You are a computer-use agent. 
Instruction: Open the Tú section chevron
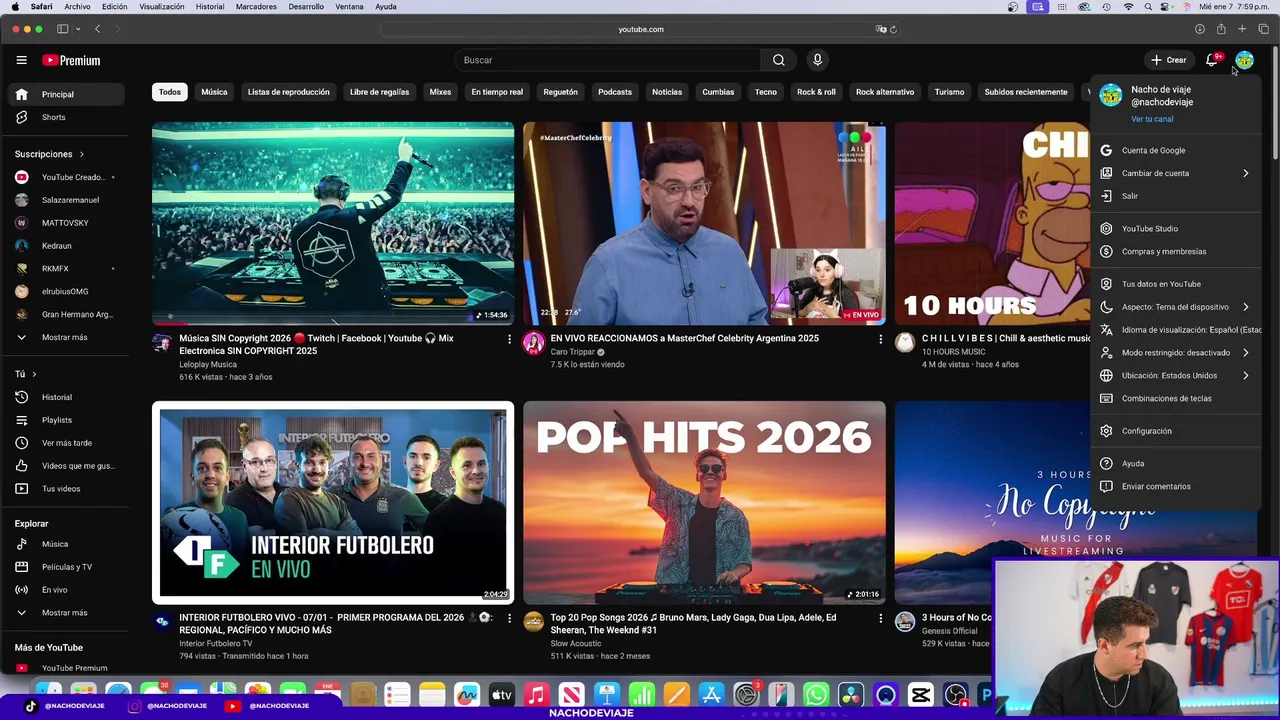point(34,374)
